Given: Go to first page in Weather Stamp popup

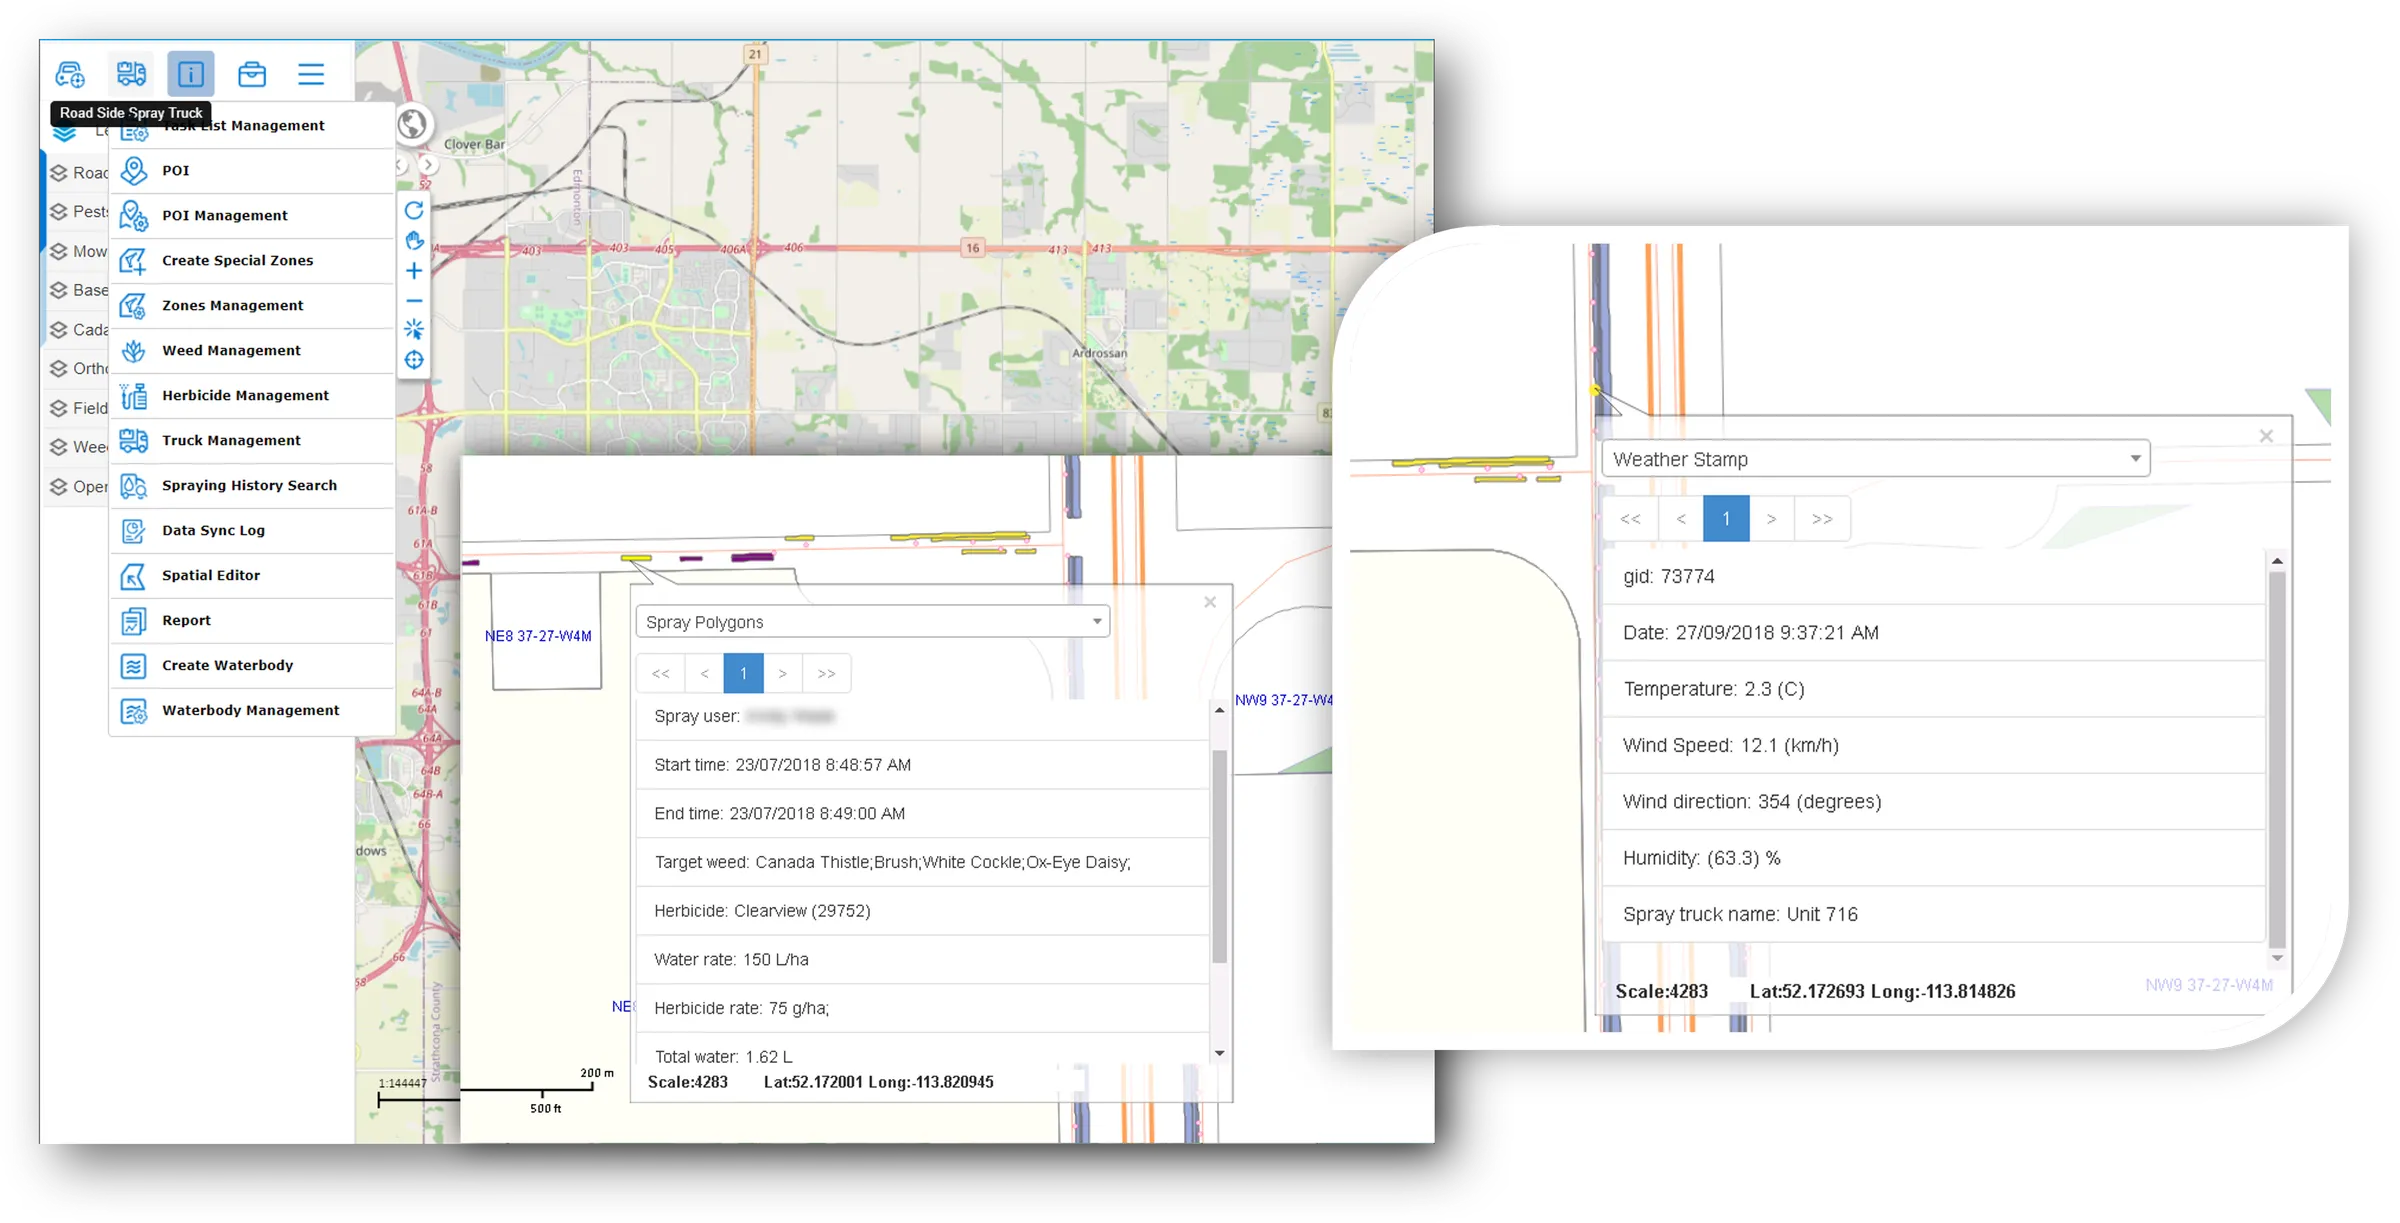Looking at the screenshot, I should [x=1630, y=519].
